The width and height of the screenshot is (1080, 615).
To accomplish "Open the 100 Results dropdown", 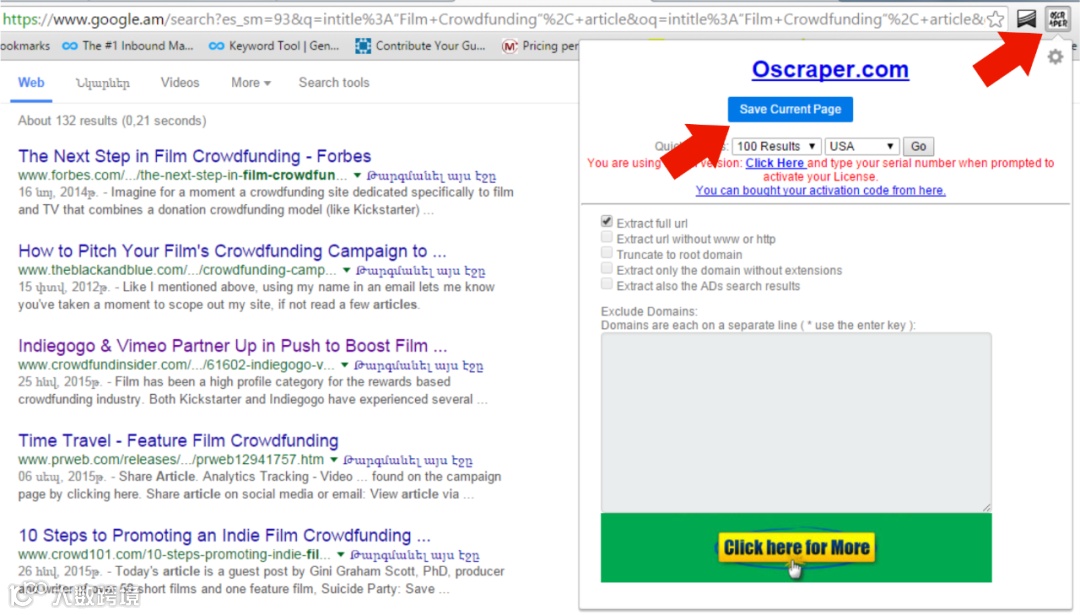I will [x=776, y=146].
